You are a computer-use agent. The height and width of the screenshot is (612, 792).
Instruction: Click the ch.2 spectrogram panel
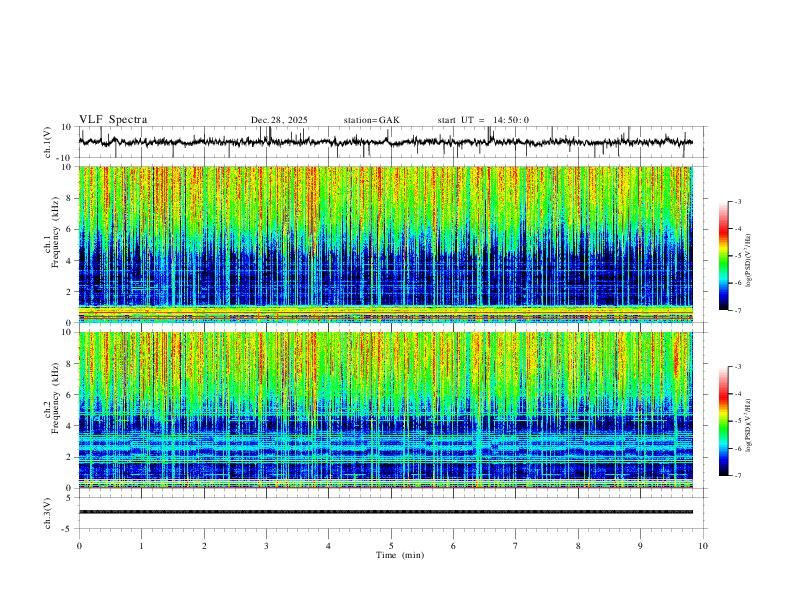click(x=385, y=410)
